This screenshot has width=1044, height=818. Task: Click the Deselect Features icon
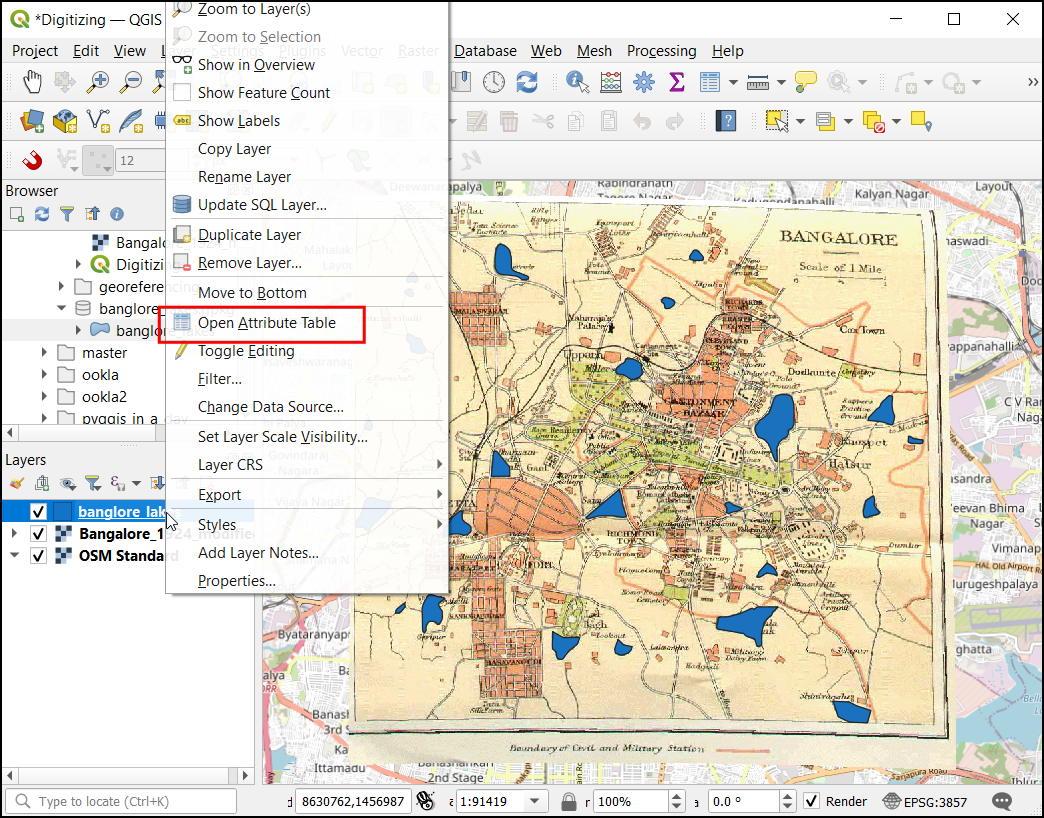873,121
